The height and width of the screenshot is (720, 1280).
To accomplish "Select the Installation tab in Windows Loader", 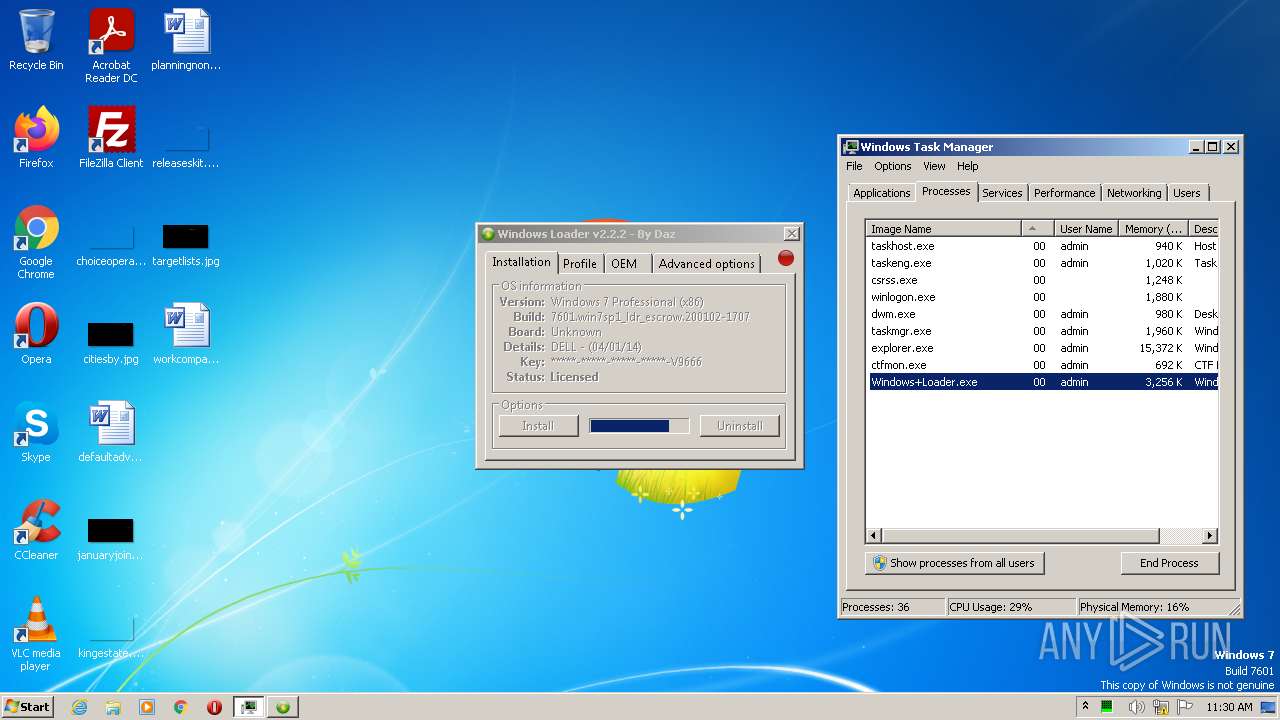I will click(x=521, y=262).
